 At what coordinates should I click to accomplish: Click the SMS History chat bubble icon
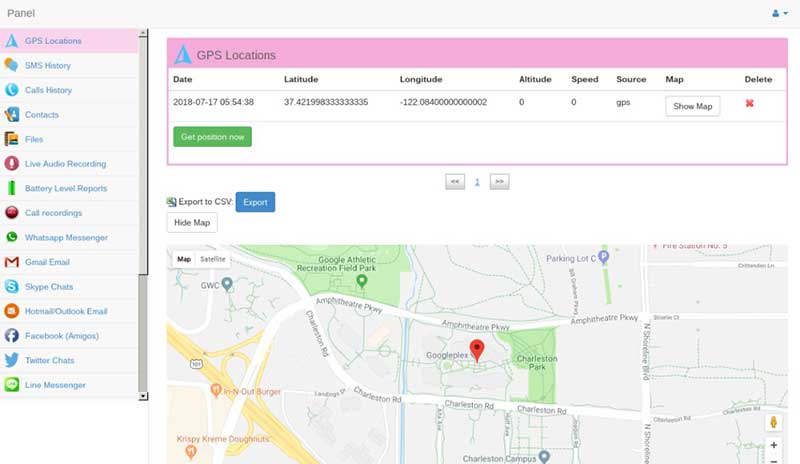tap(11, 65)
